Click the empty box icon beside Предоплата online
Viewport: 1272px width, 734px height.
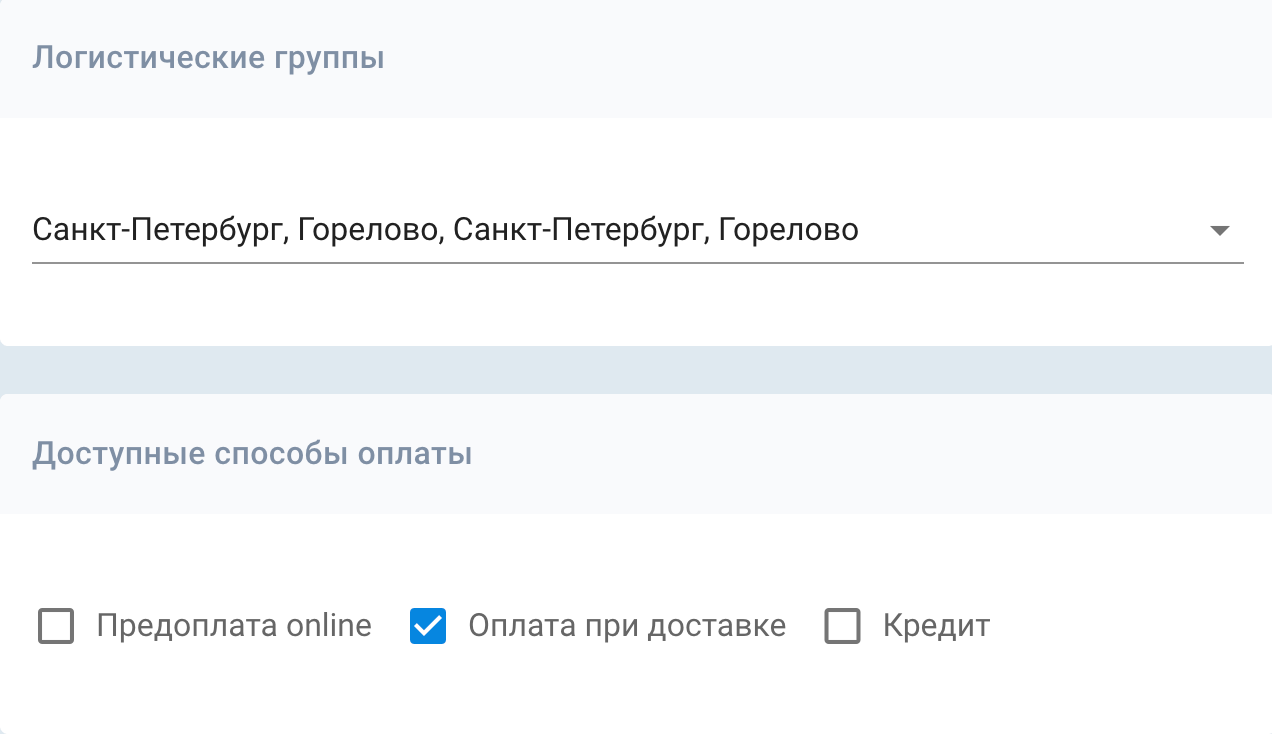56,627
